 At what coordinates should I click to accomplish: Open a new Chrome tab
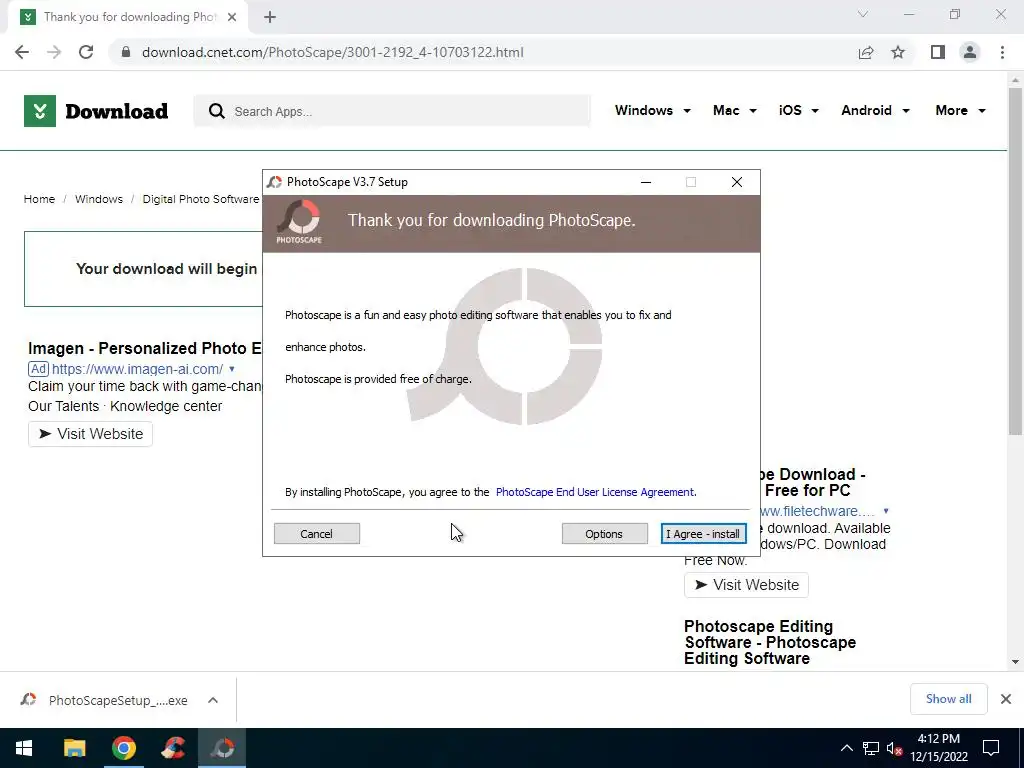(x=270, y=17)
